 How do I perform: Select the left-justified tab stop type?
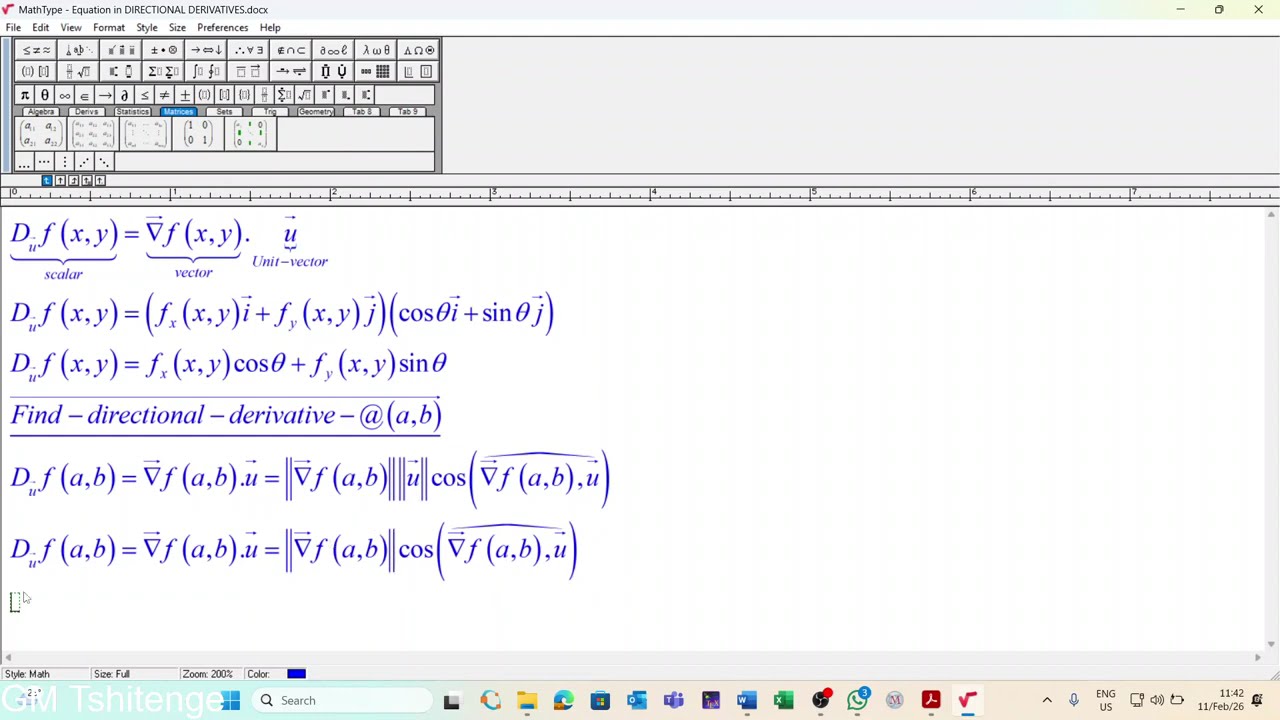click(47, 180)
